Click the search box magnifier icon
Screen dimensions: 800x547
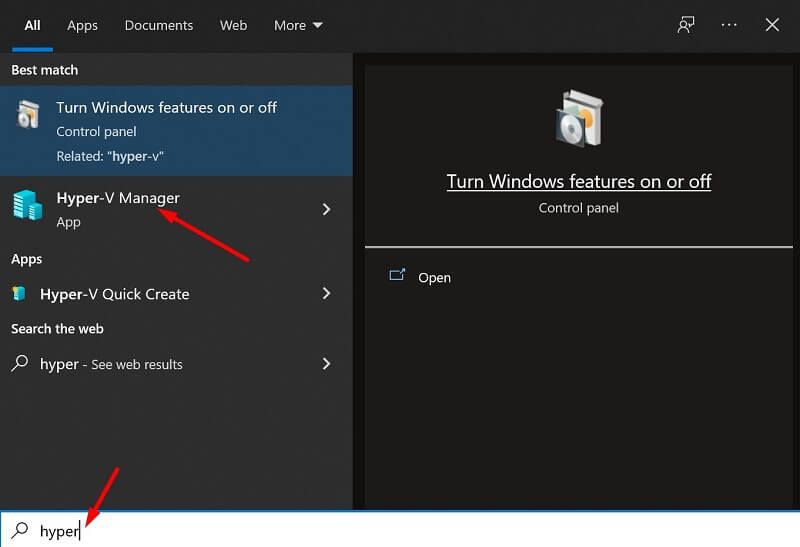(x=19, y=530)
